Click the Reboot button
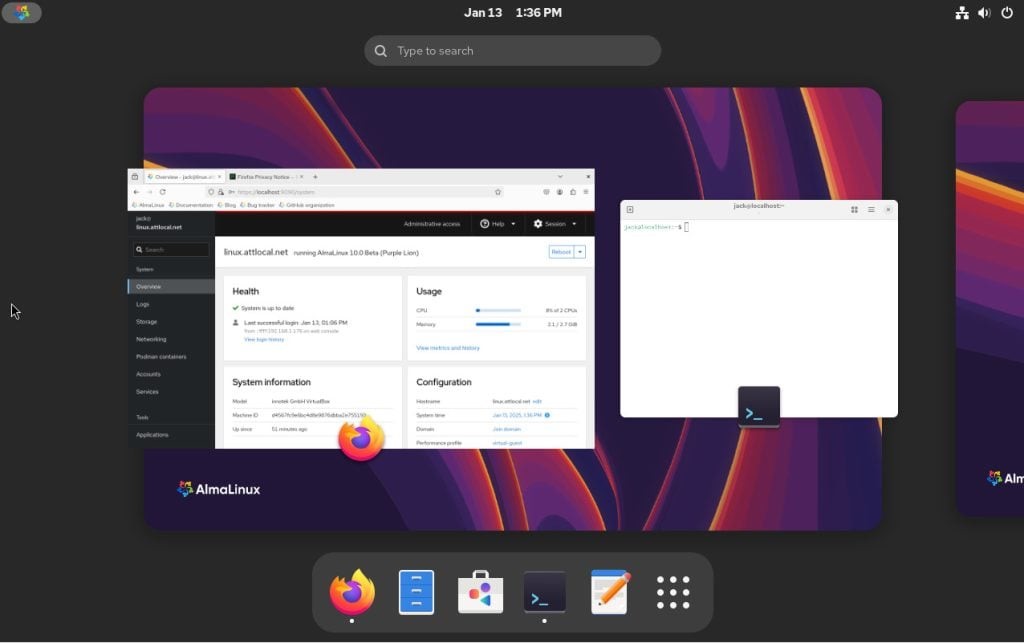The width and height of the screenshot is (1024, 643). click(561, 252)
